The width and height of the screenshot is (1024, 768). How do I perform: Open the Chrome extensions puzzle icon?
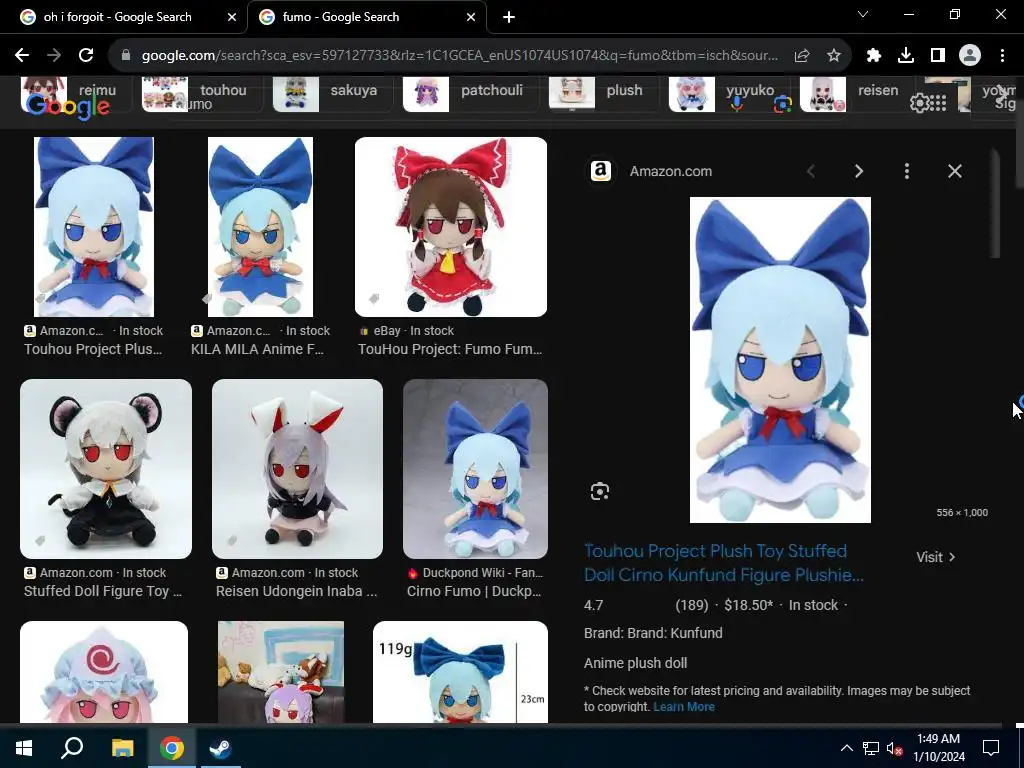click(x=874, y=56)
